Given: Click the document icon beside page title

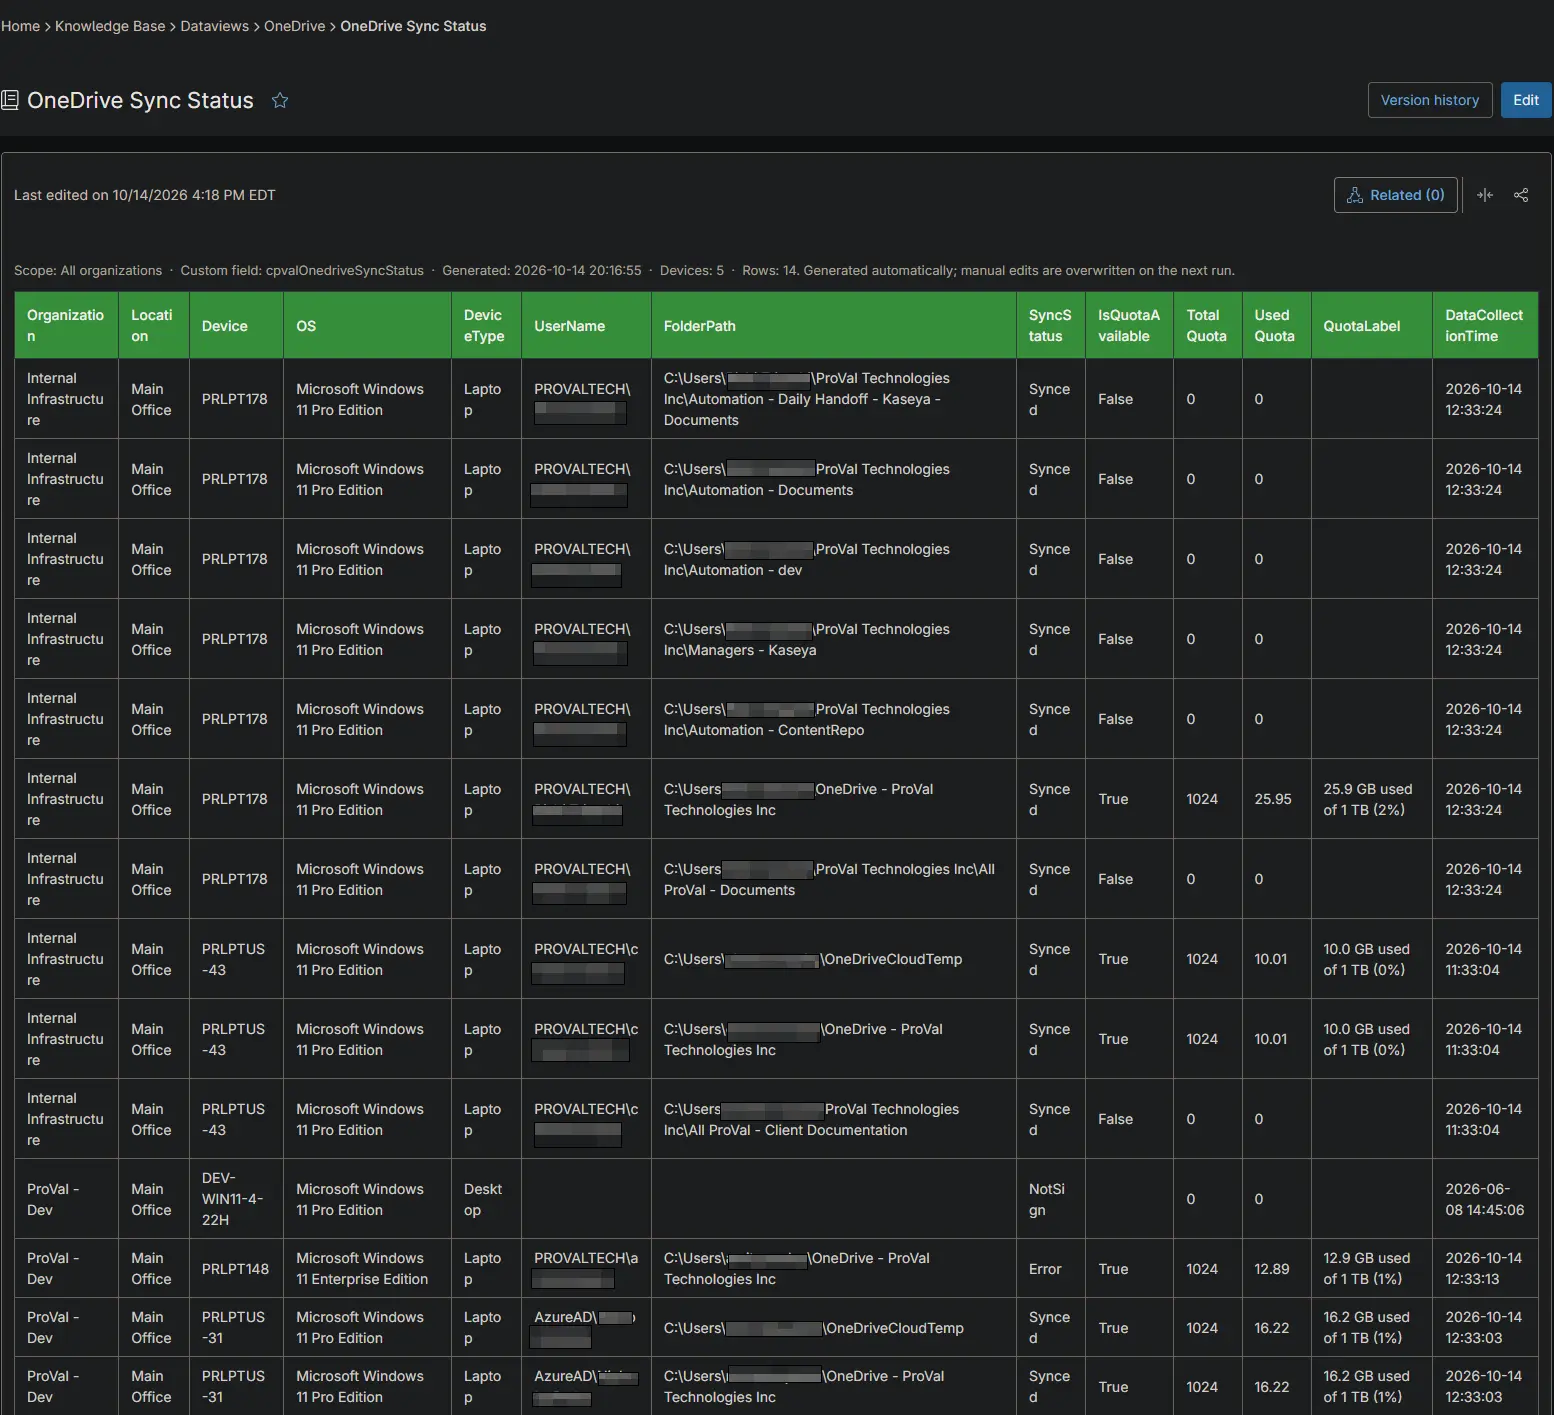Looking at the screenshot, I should 10,100.
